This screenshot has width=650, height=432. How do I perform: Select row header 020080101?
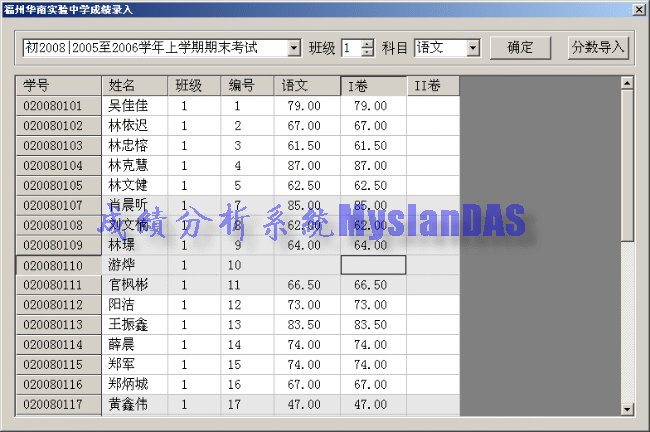(58, 105)
